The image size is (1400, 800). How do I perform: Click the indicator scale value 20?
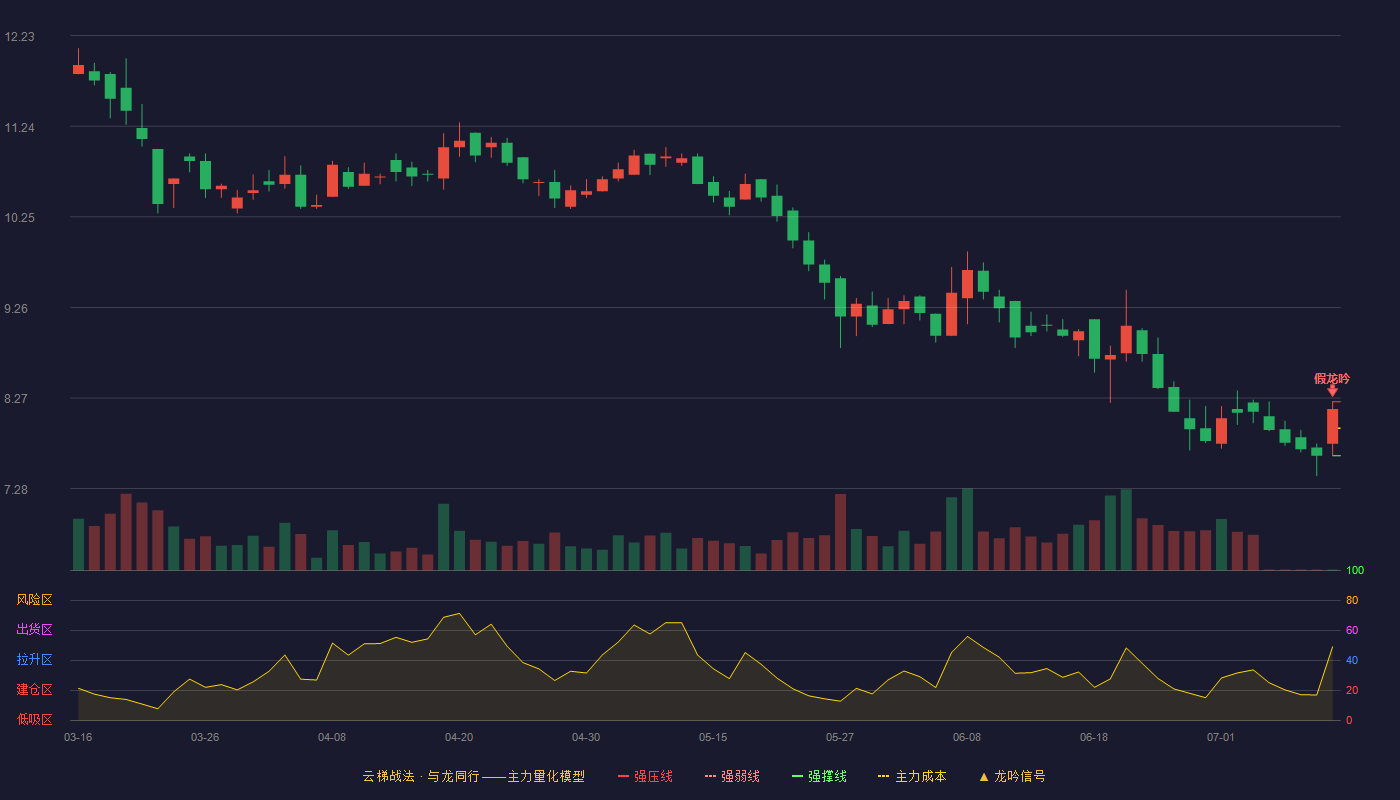(x=1352, y=690)
